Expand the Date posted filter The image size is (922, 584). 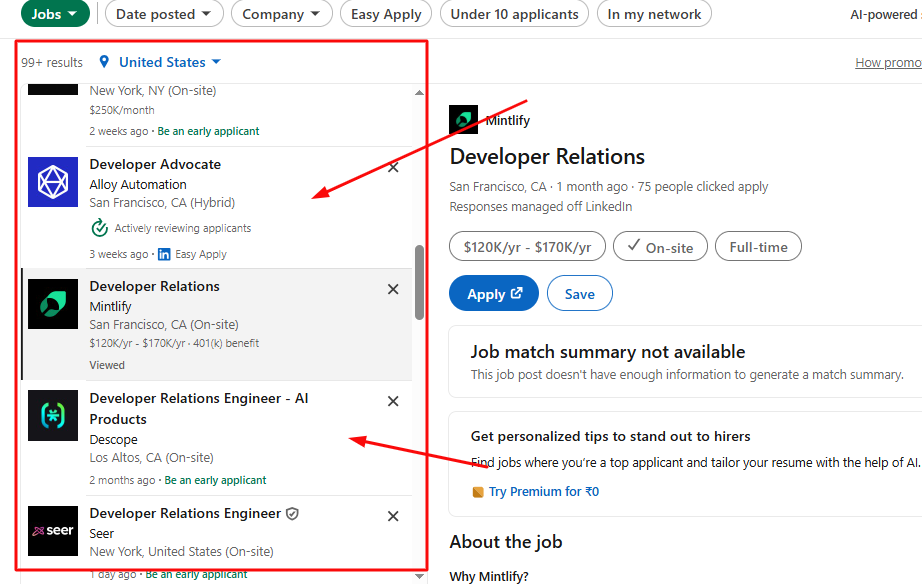click(164, 14)
